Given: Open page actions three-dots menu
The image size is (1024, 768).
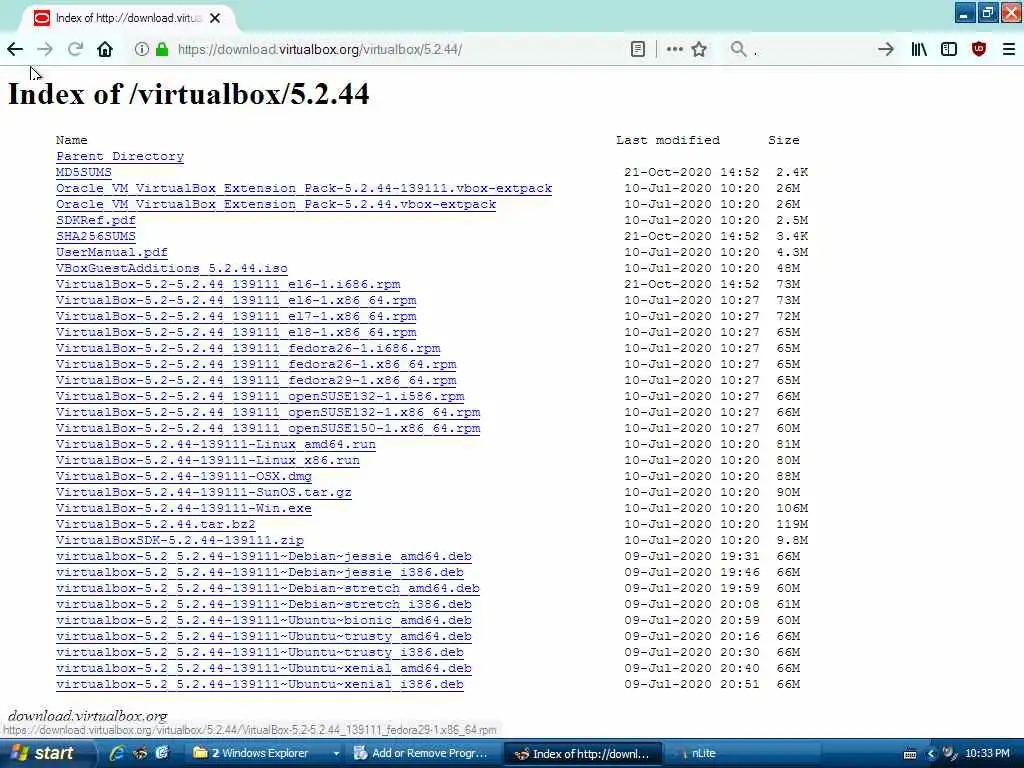Looking at the screenshot, I should tap(675, 49).
